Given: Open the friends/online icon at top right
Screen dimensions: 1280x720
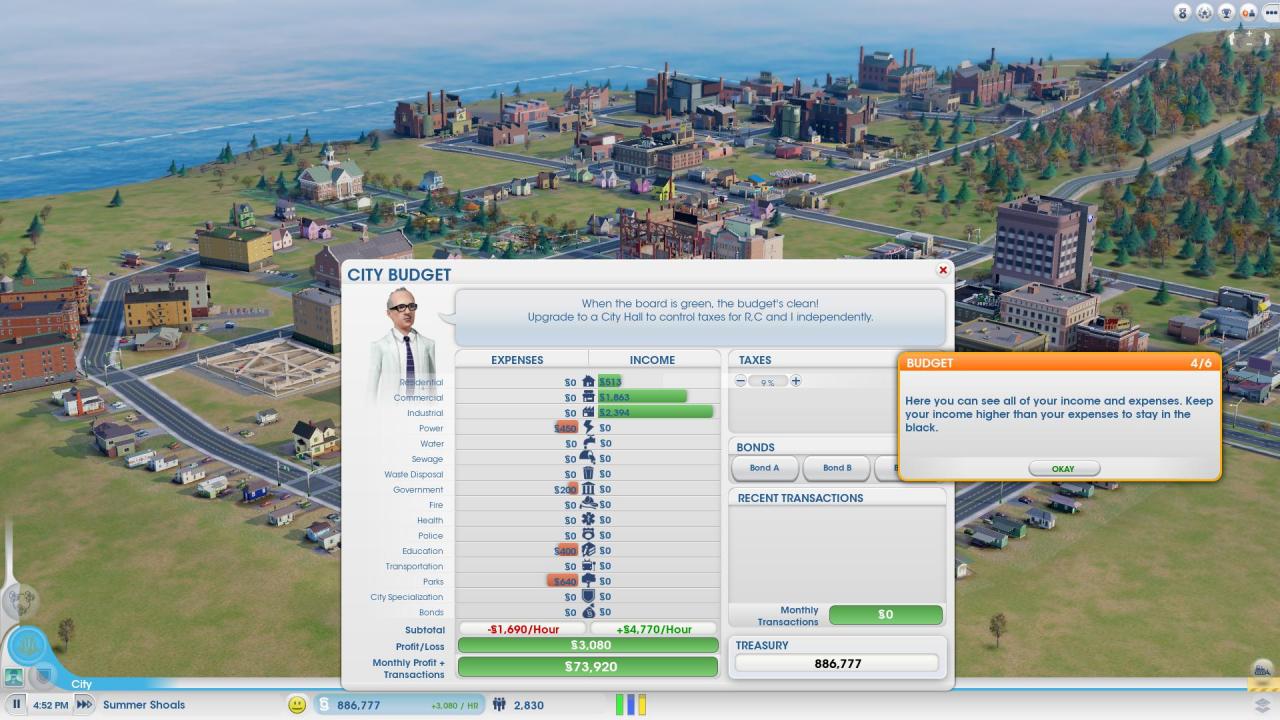Looking at the screenshot, I should [1249, 12].
